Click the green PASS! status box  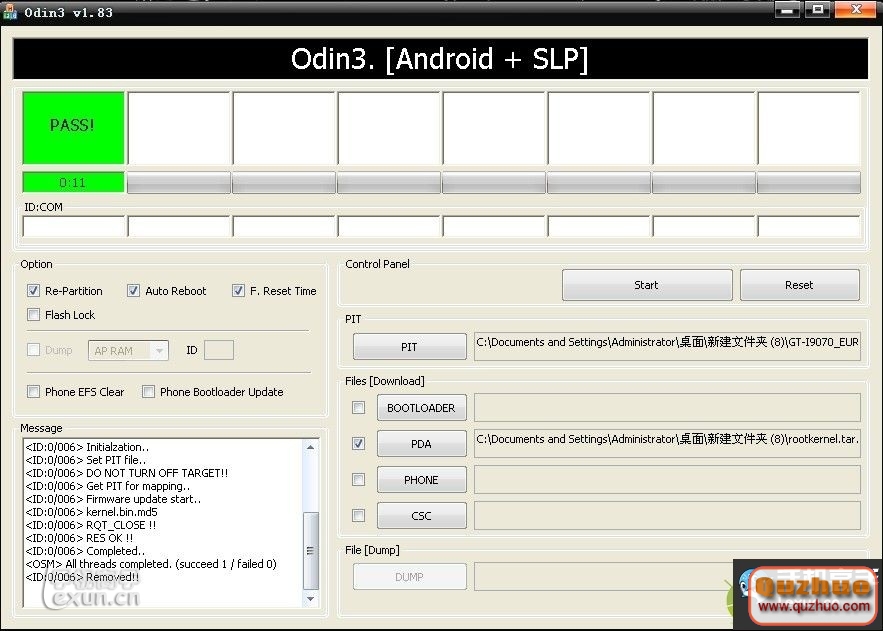coord(73,127)
